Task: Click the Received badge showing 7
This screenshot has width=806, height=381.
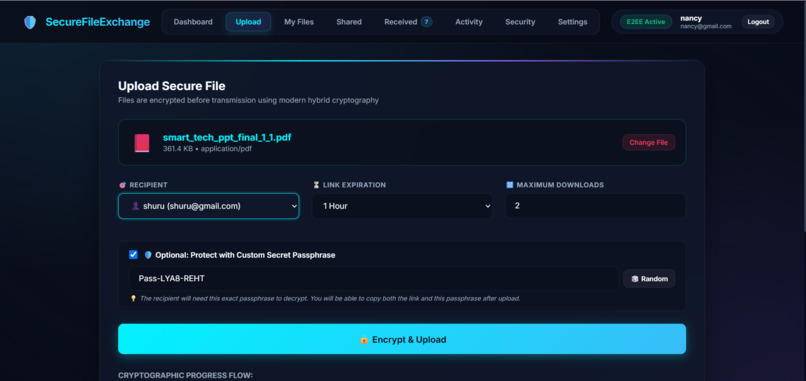Action: pos(427,22)
